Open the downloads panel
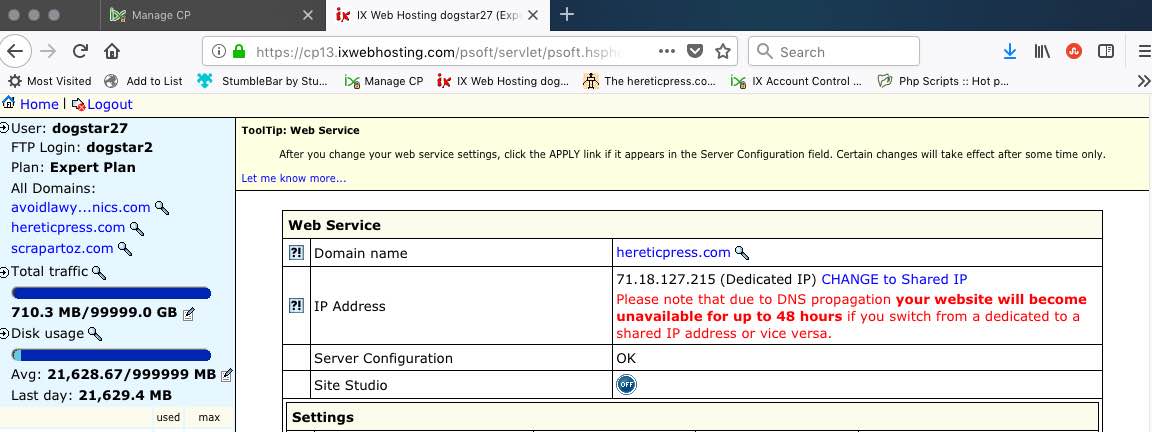Screen dimensions: 1152x432 (x=1009, y=51)
